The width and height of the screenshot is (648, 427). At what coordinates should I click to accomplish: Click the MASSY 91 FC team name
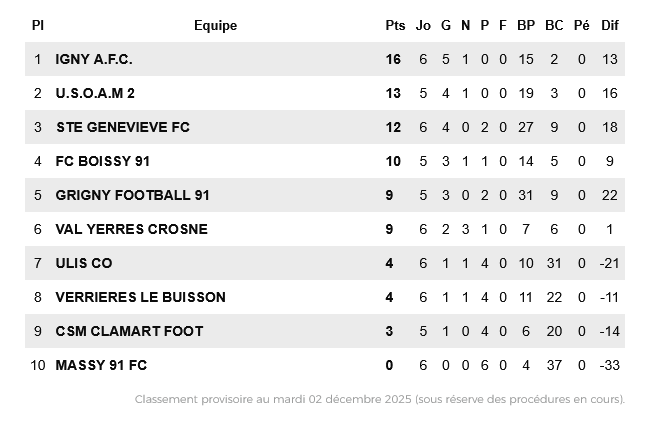tap(101, 365)
